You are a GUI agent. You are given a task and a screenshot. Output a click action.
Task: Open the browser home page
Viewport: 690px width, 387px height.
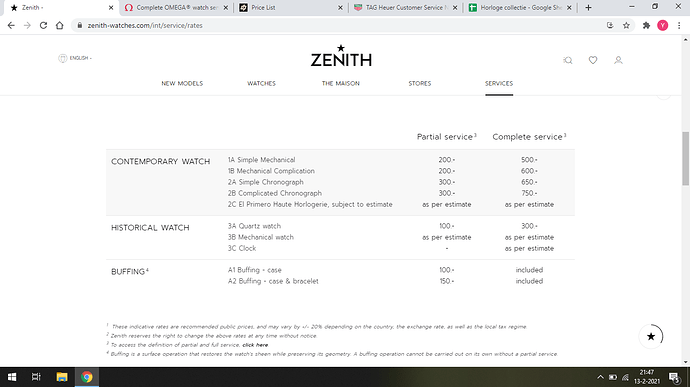point(59,26)
